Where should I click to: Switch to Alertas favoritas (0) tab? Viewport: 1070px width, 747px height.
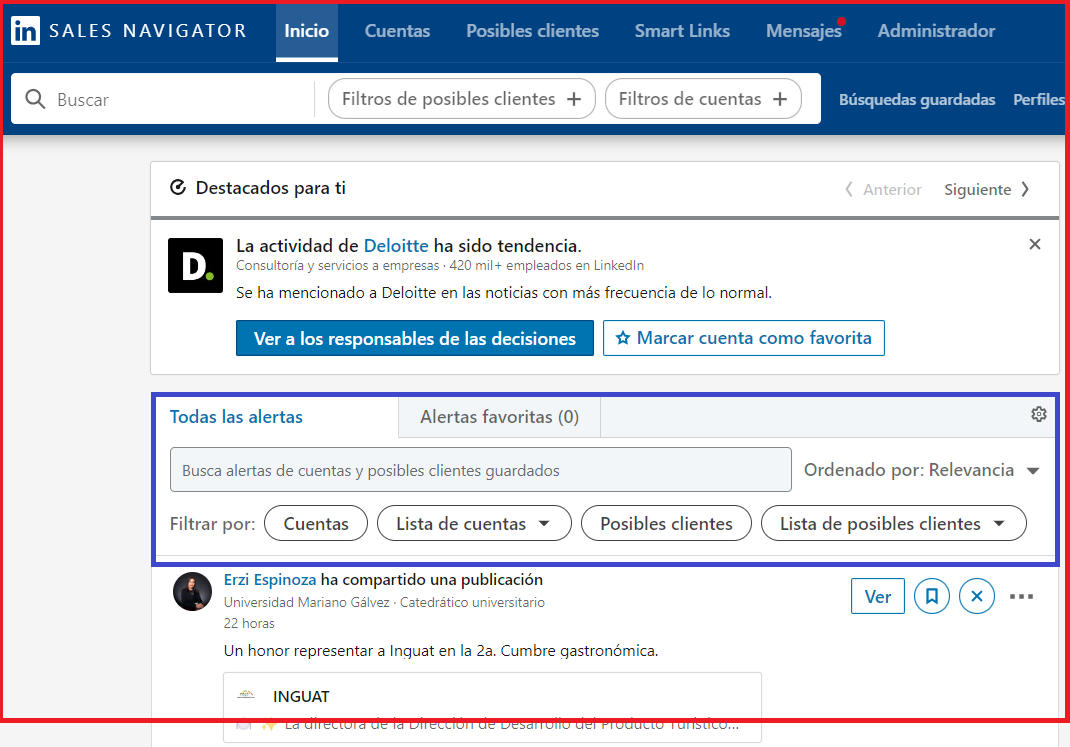coord(500,417)
